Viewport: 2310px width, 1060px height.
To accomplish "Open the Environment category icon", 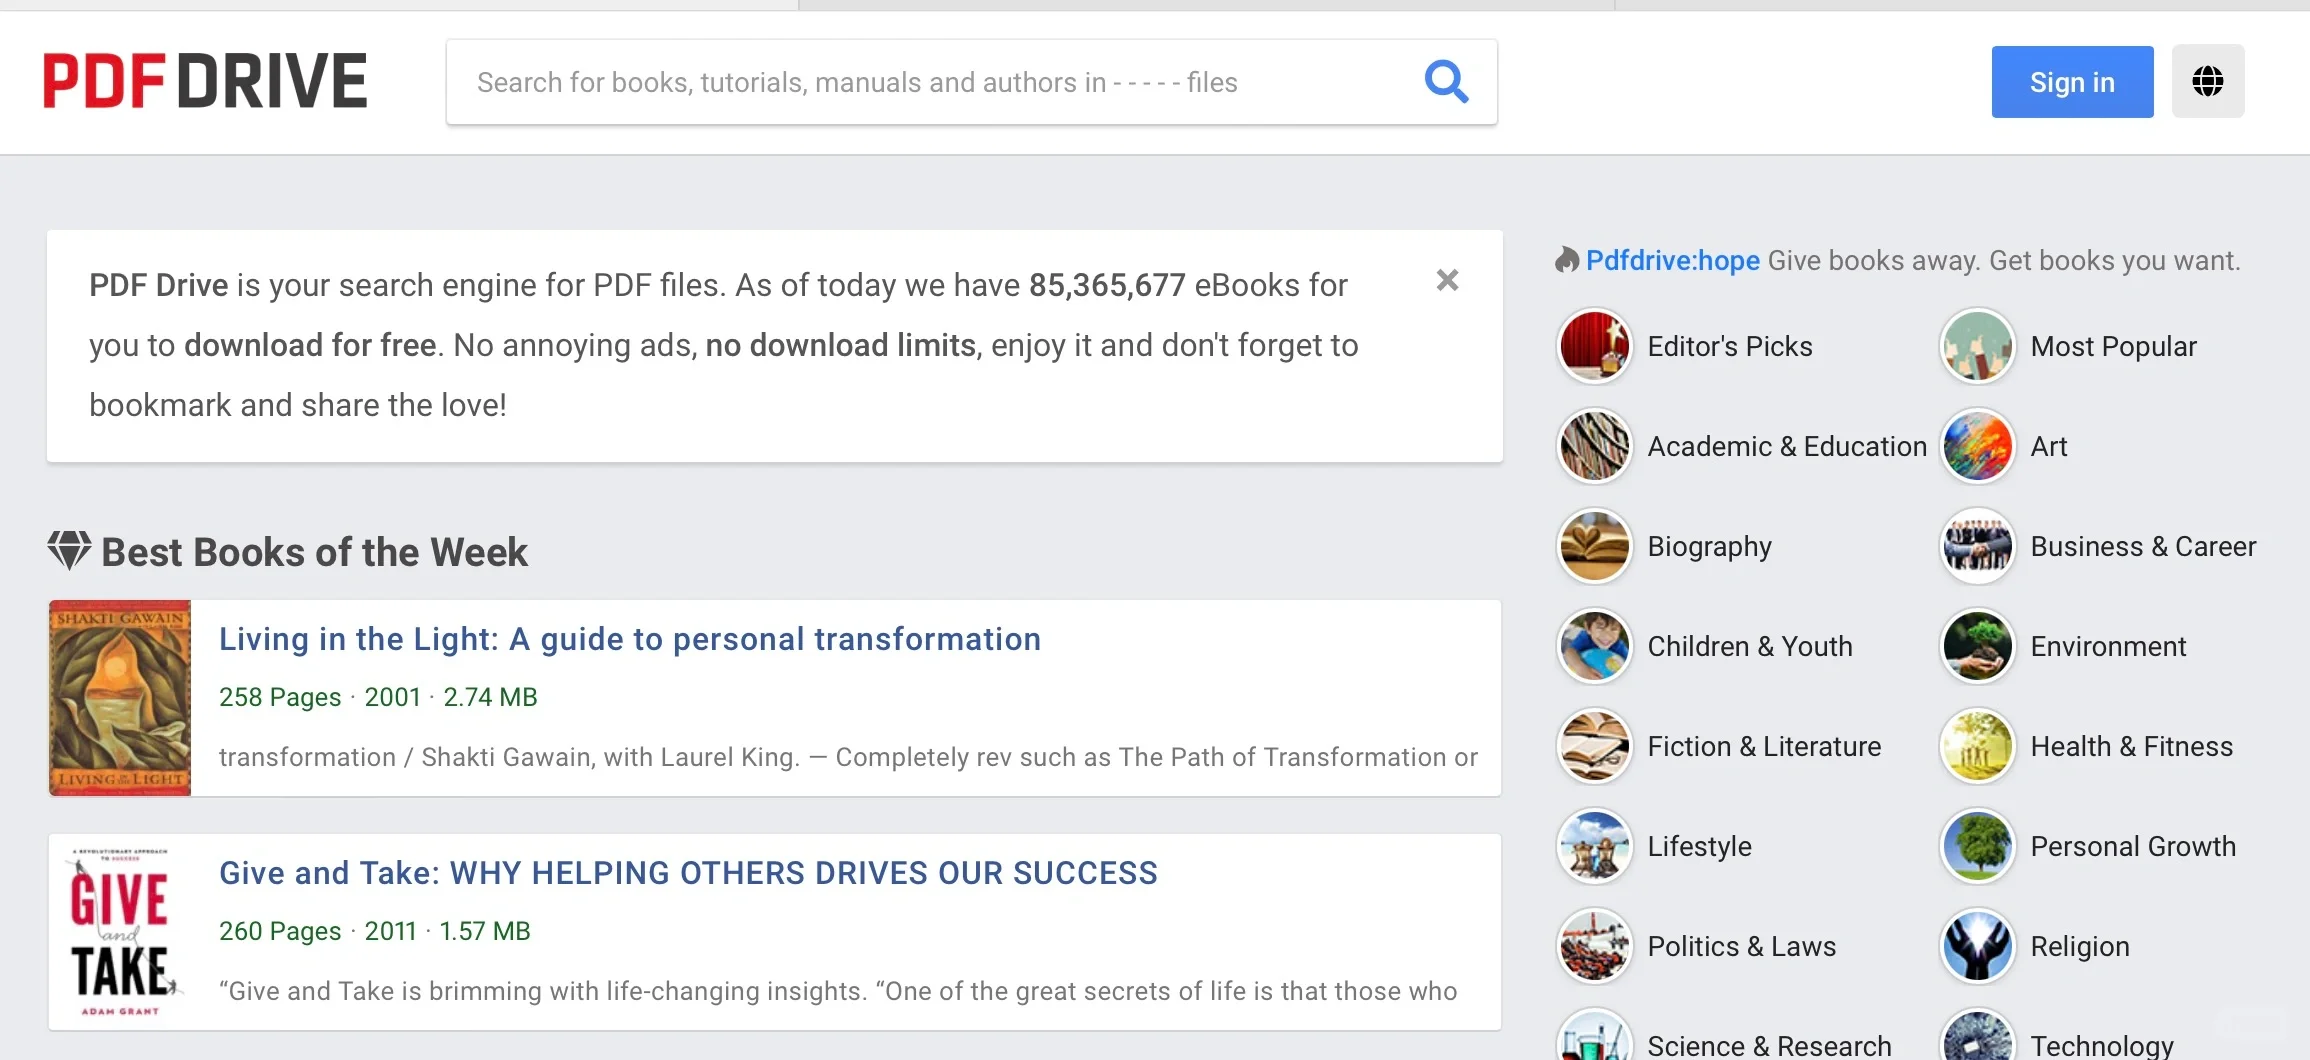I will pos(1977,646).
